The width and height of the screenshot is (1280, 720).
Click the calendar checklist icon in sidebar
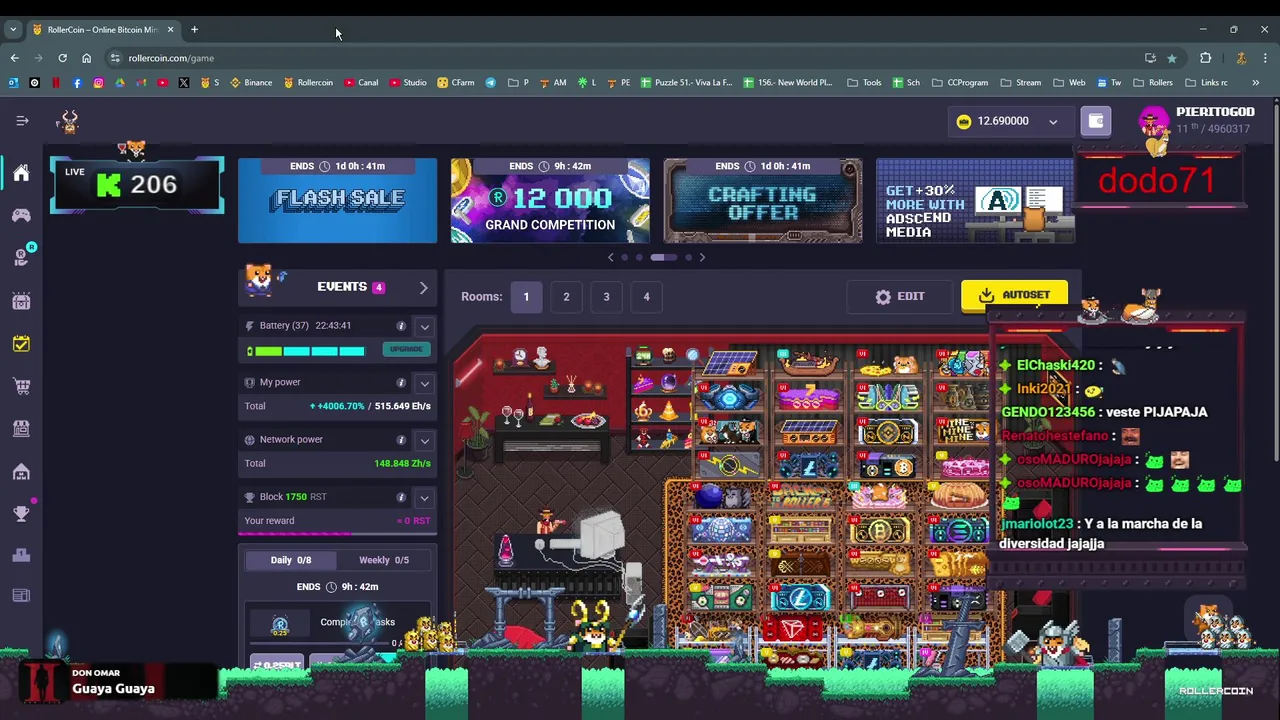pyautogui.click(x=21, y=344)
